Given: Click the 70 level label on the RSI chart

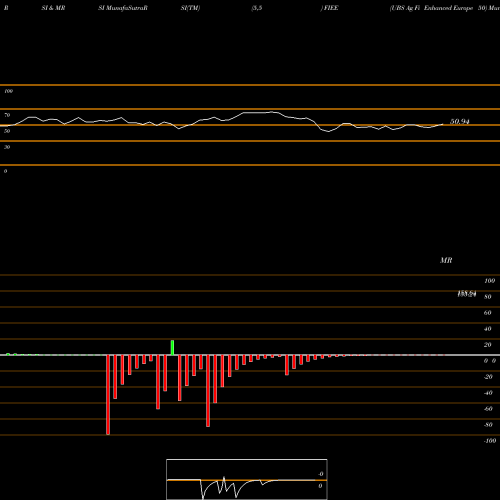Looking at the screenshot, I should tap(7, 115).
